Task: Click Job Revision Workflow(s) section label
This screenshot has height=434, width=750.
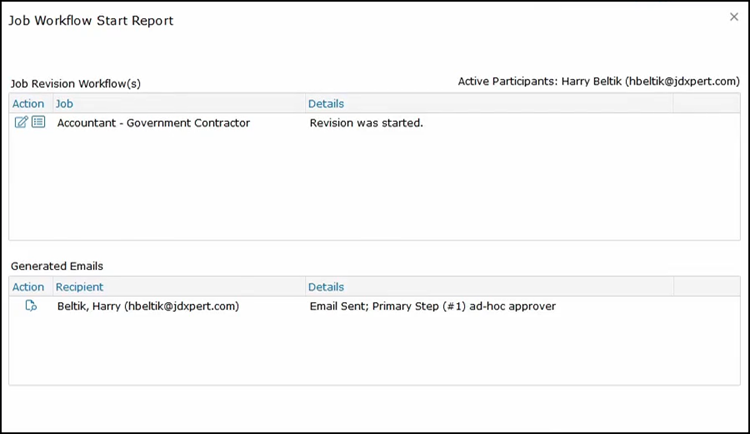Action: point(75,84)
